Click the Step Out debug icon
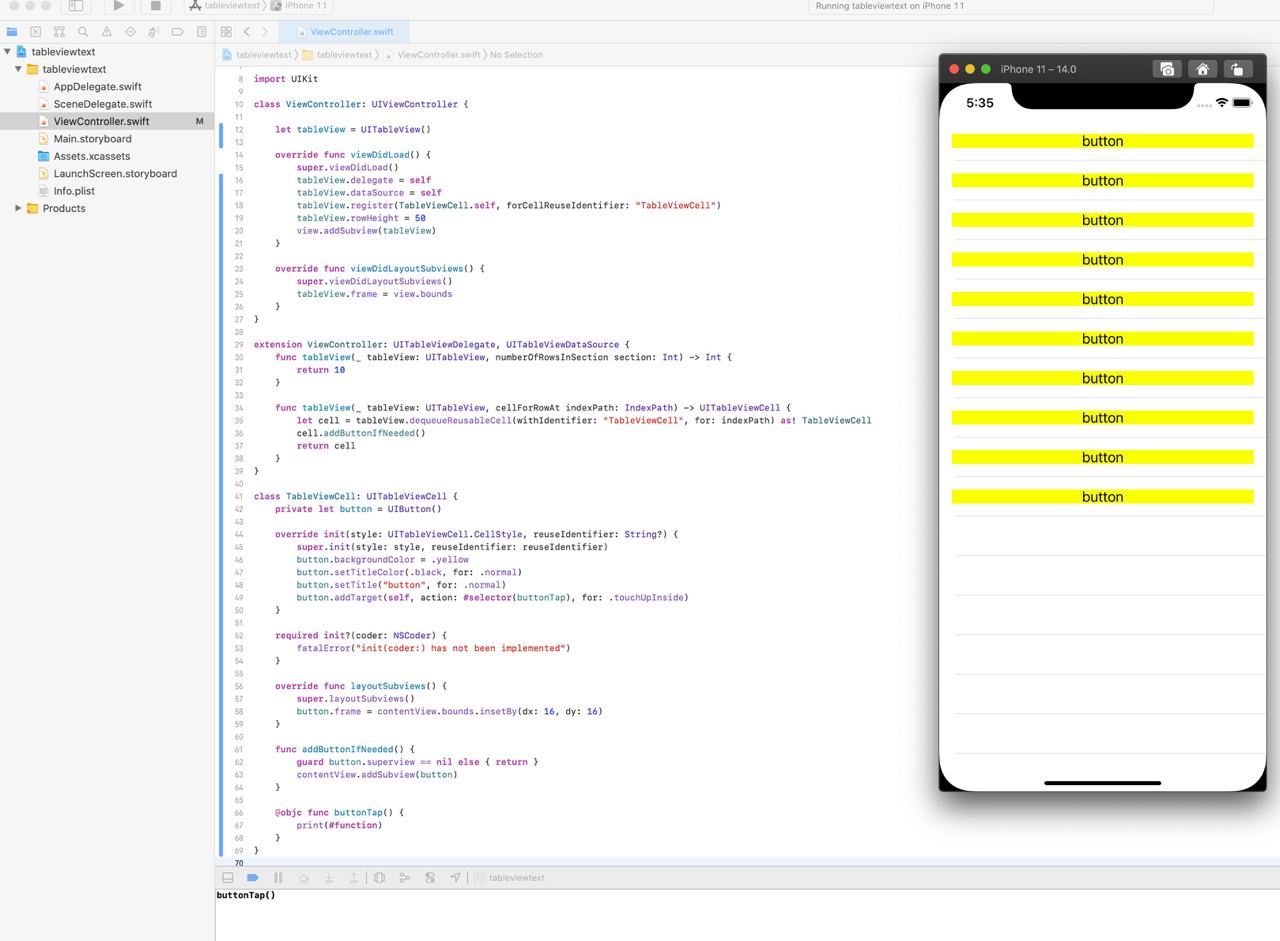Viewport: 1280px width, 941px height. click(x=353, y=878)
